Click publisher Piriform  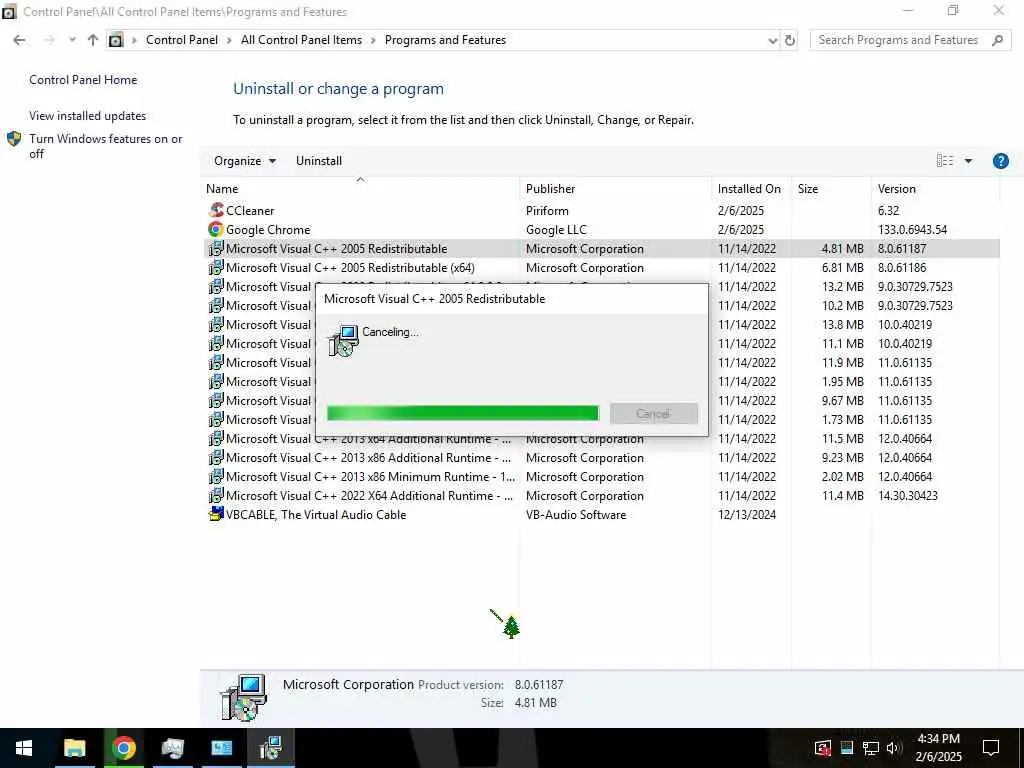(547, 210)
